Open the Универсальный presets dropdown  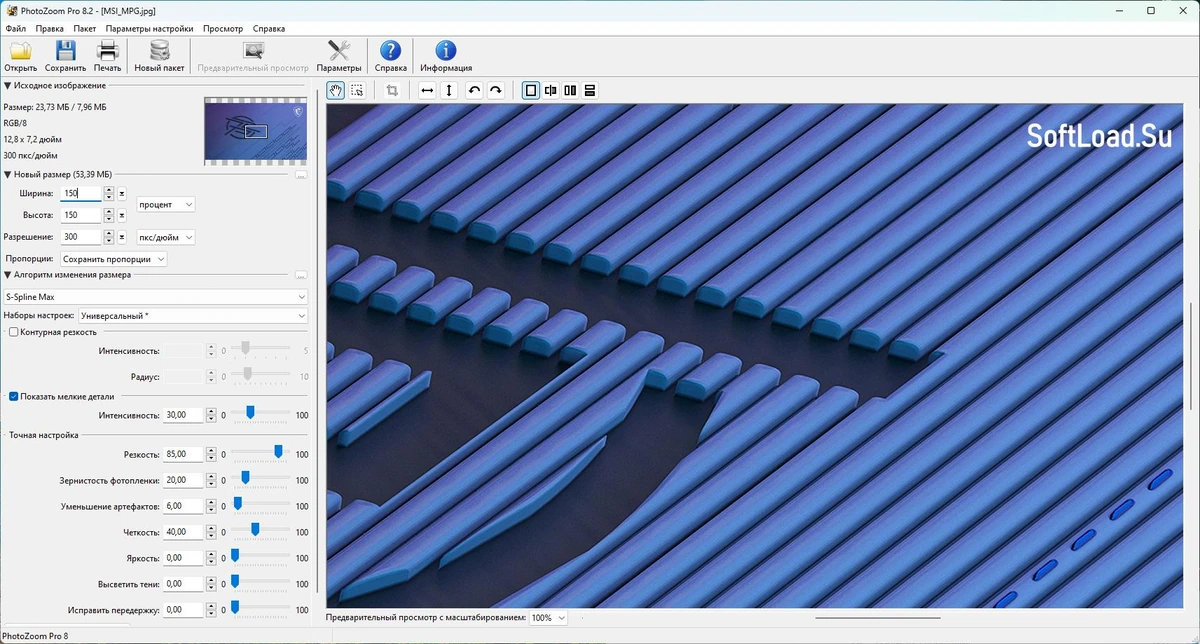click(193, 316)
